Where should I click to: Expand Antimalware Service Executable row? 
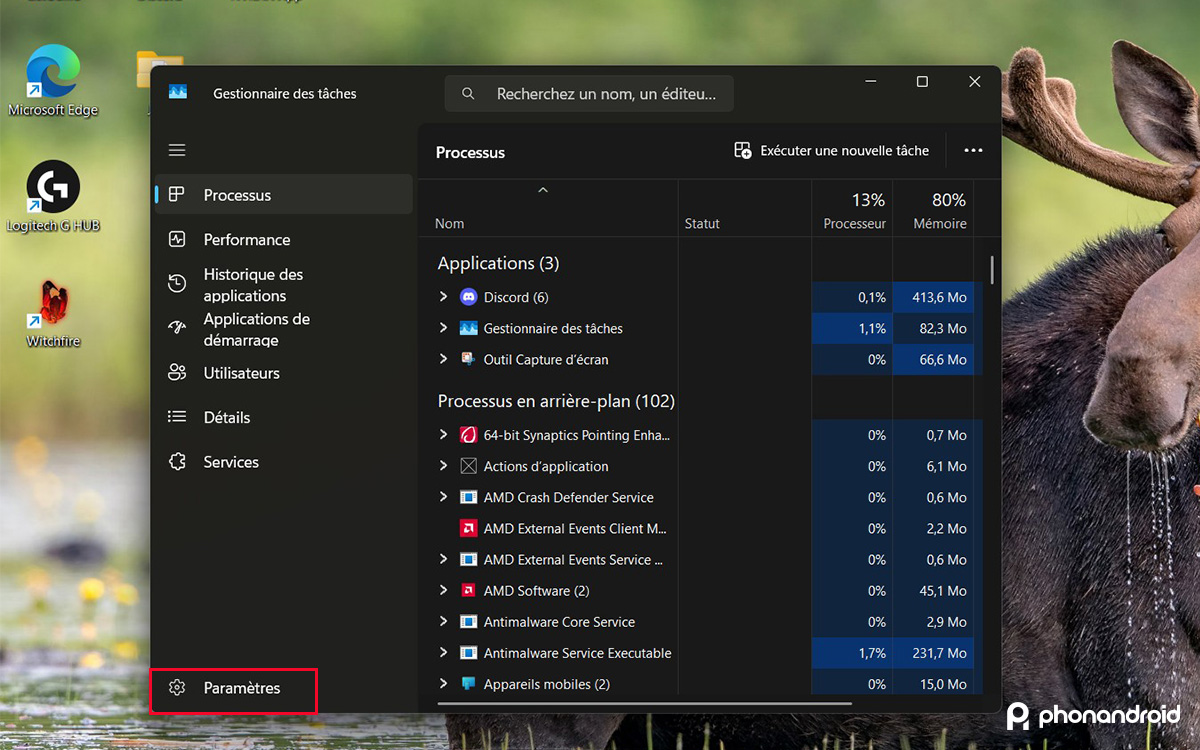[443, 652]
